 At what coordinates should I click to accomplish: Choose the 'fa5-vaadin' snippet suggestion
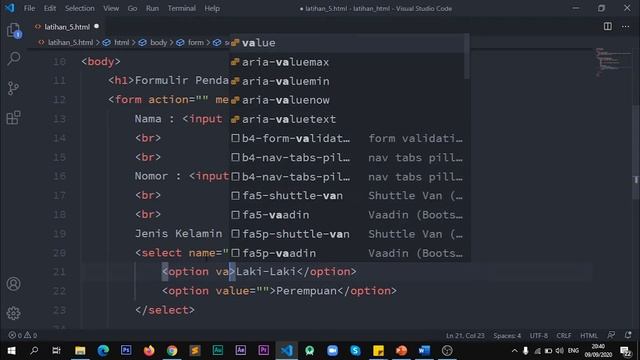pyautogui.click(x=347, y=215)
